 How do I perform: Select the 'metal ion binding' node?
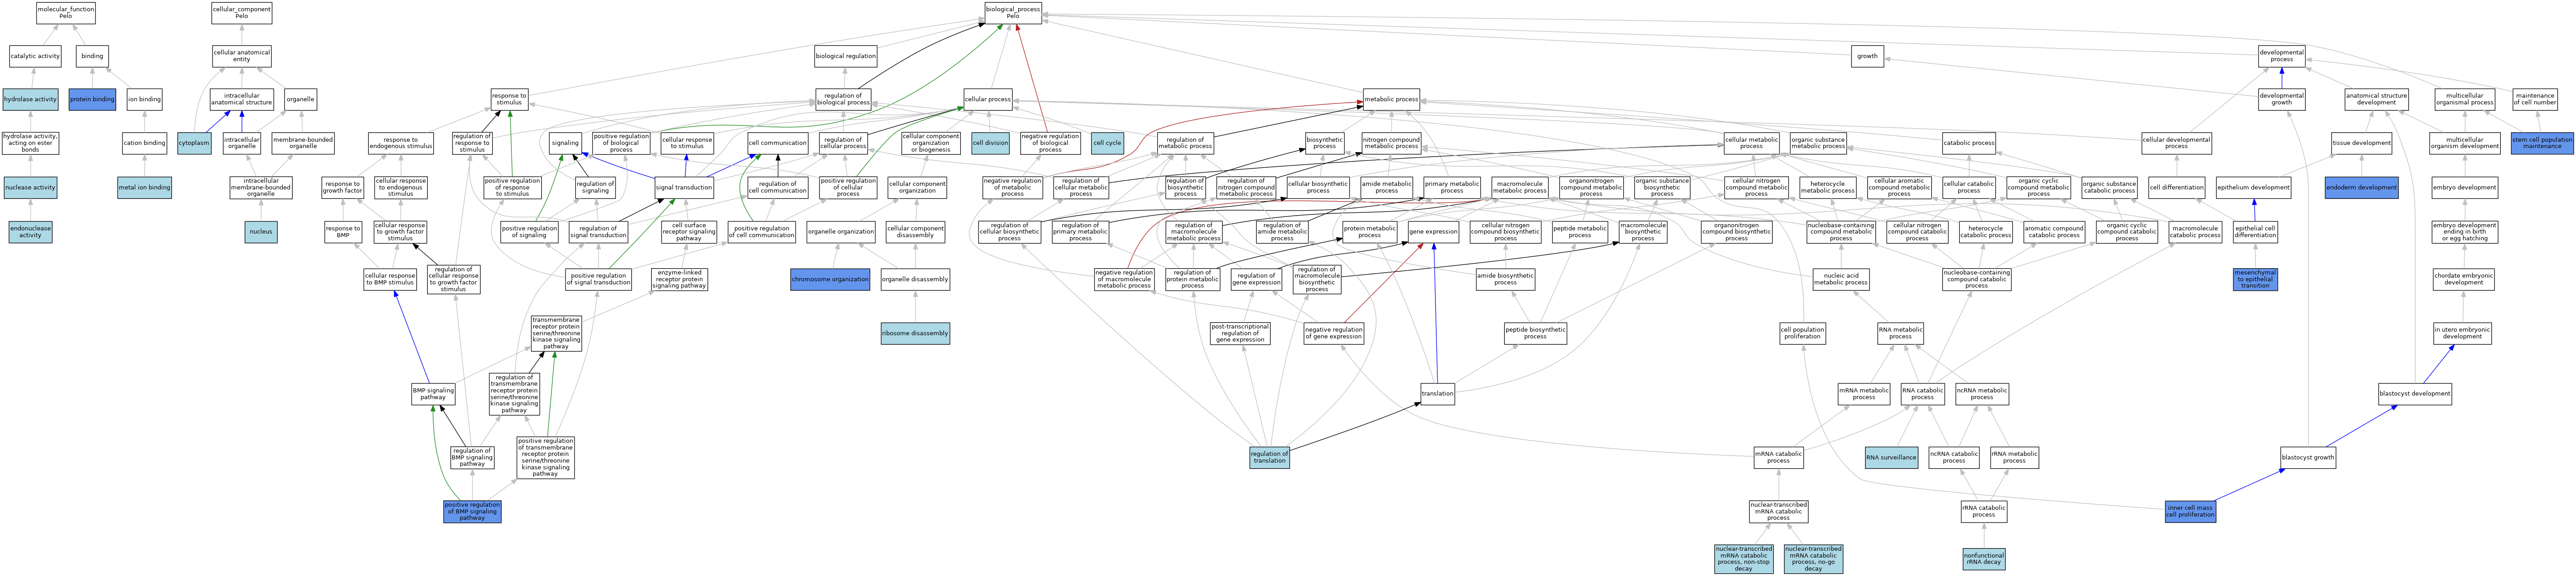(145, 187)
